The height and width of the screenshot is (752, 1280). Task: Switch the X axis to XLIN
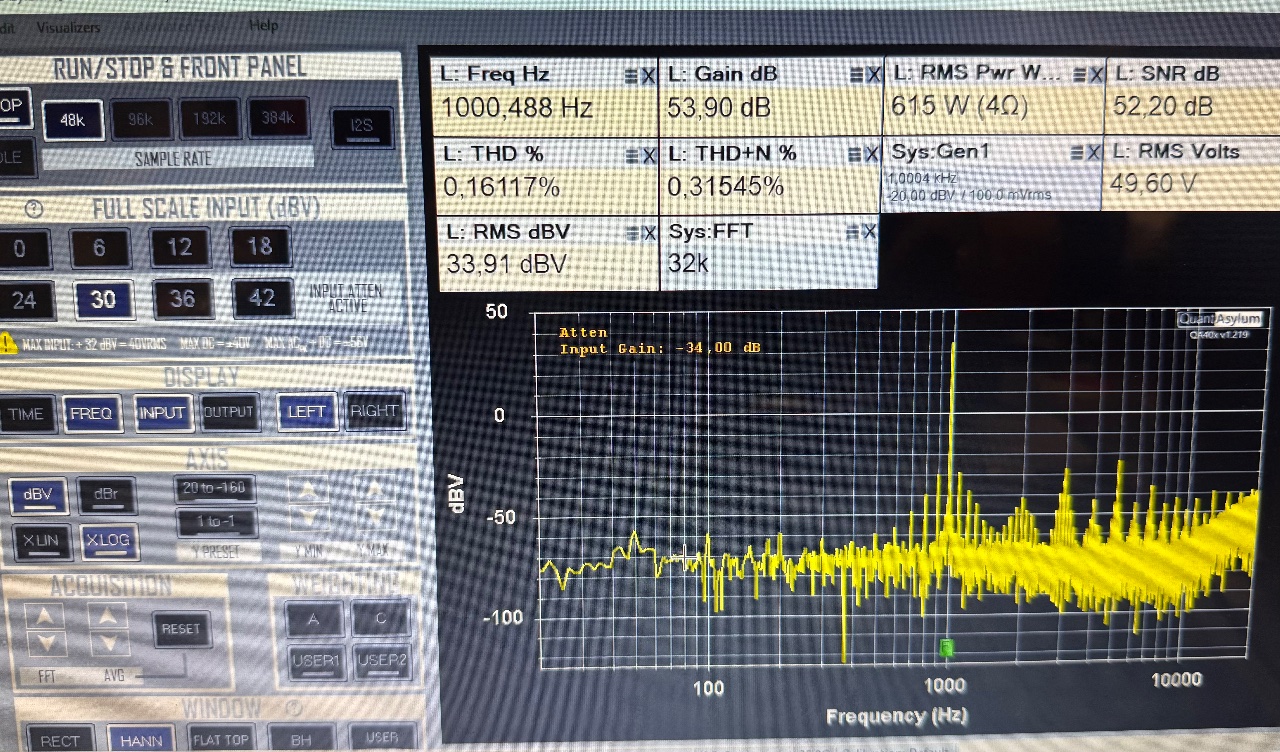41,540
